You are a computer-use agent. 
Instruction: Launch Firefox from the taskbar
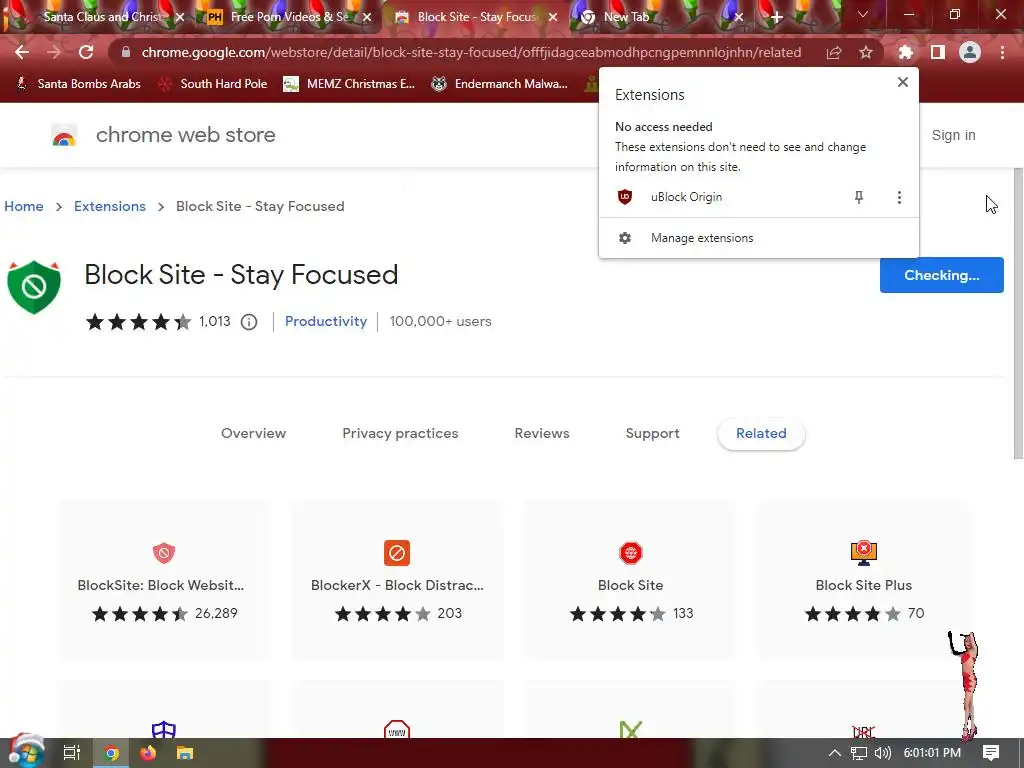coord(148,753)
